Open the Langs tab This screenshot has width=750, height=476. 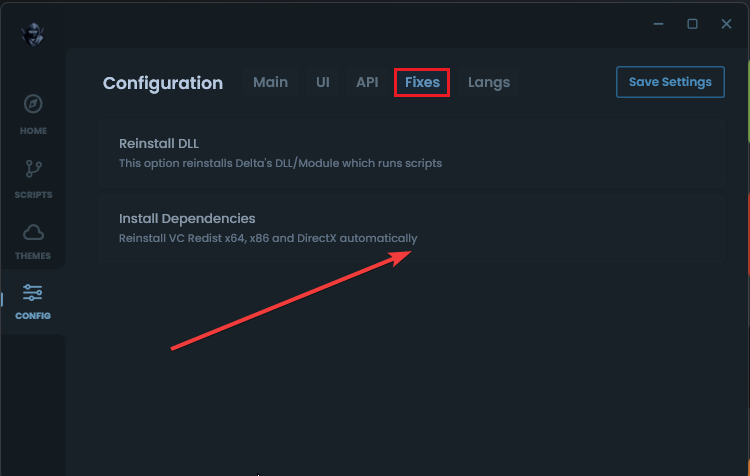[x=488, y=82]
